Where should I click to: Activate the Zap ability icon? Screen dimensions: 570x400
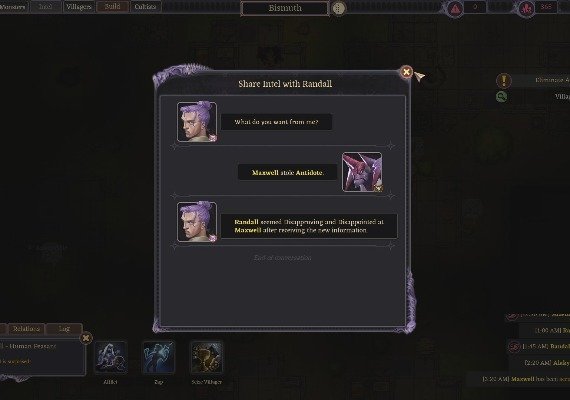pos(158,357)
